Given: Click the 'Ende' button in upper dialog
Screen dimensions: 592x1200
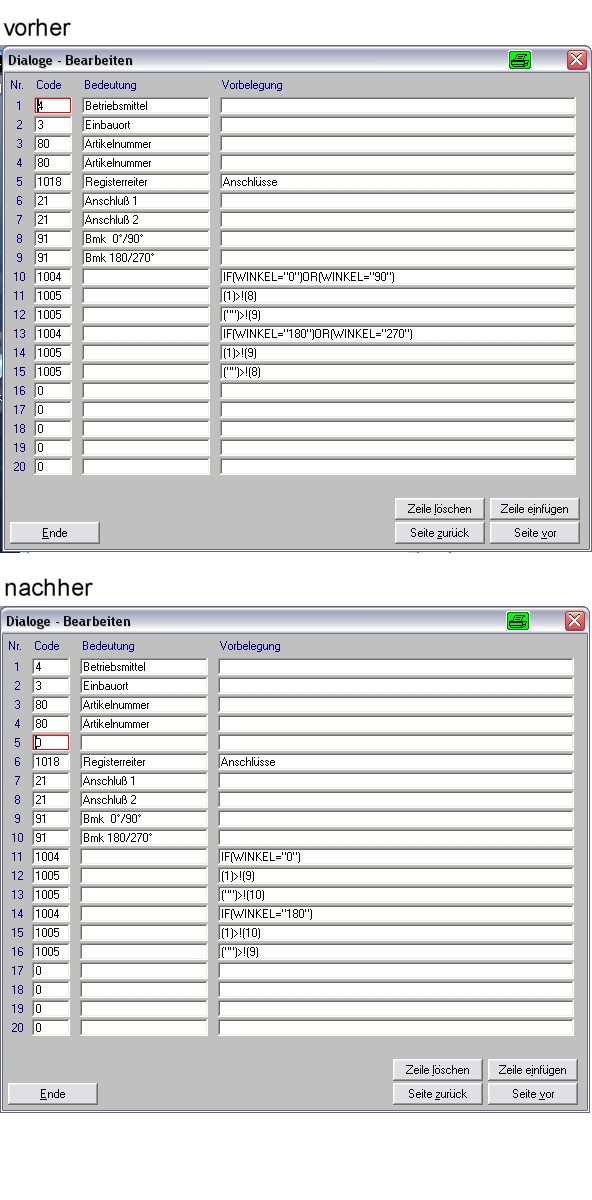Looking at the screenshot, I should (54, 533).
